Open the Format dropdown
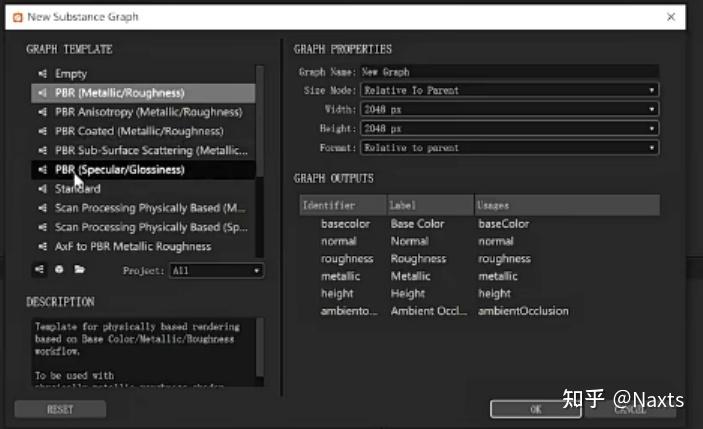 coord(510,148)
